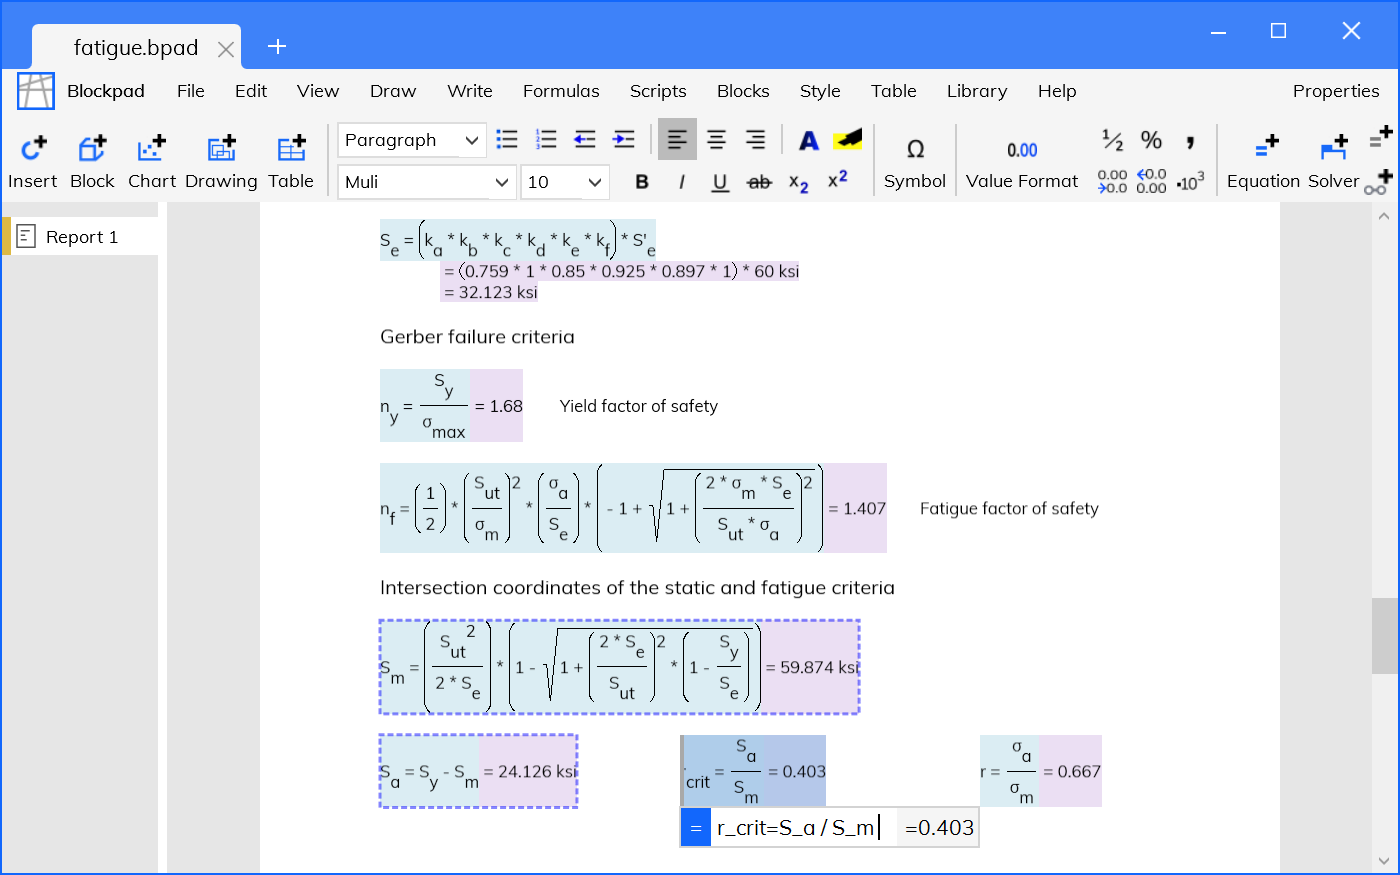This screenshot has width=1400, height=875.
Task: Increase paragraph indent
Action: (x=624, y=140)
